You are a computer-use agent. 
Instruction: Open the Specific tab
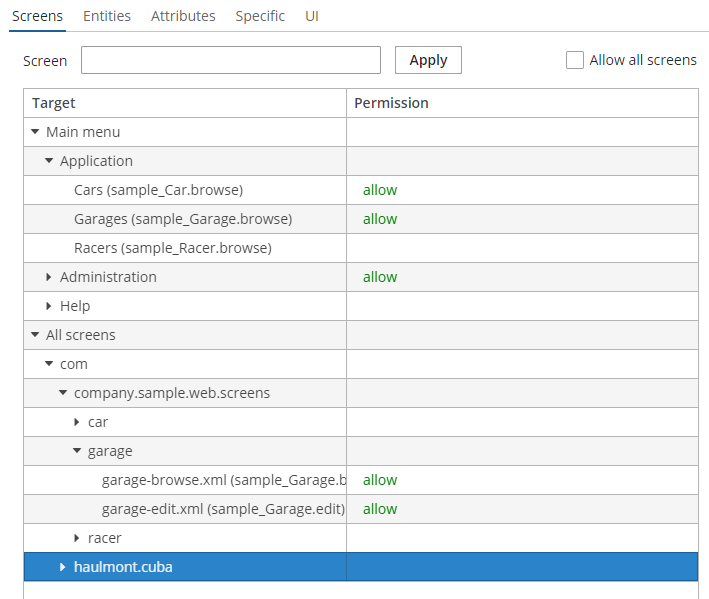(x=260, y=16)
